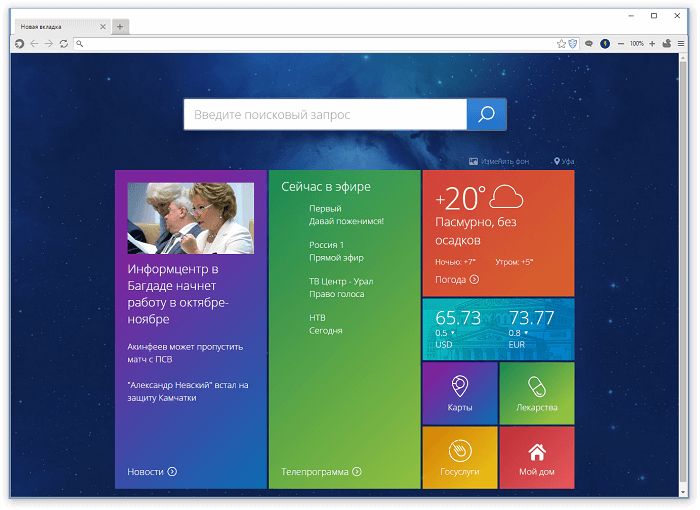This screenshot has height=510, width=700.
Task: Open news 'Александр Невский встал на защиту Камчатки'
Action: [x=188, y=391]
